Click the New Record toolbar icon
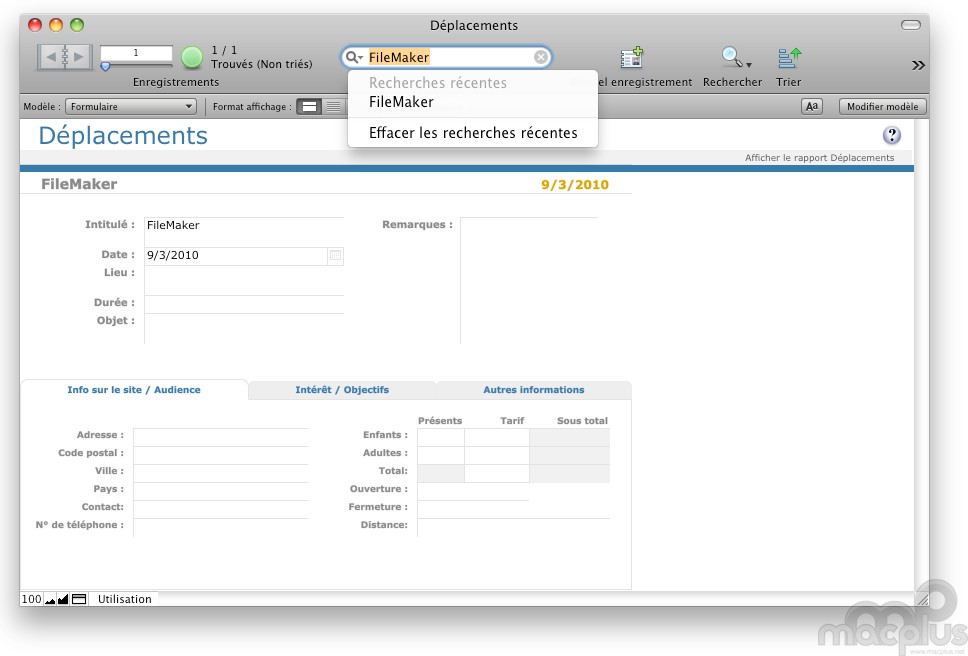 coord(632,57)
